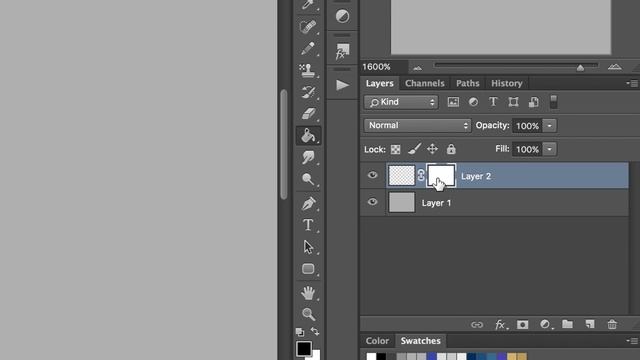Swap foreground and background colors
This screenshot has width=640, height=360.
tap(315, 331)
